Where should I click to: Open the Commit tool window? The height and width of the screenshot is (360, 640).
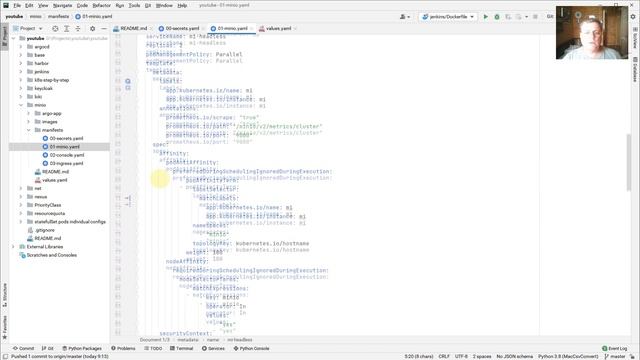click(x=23, y=349)
